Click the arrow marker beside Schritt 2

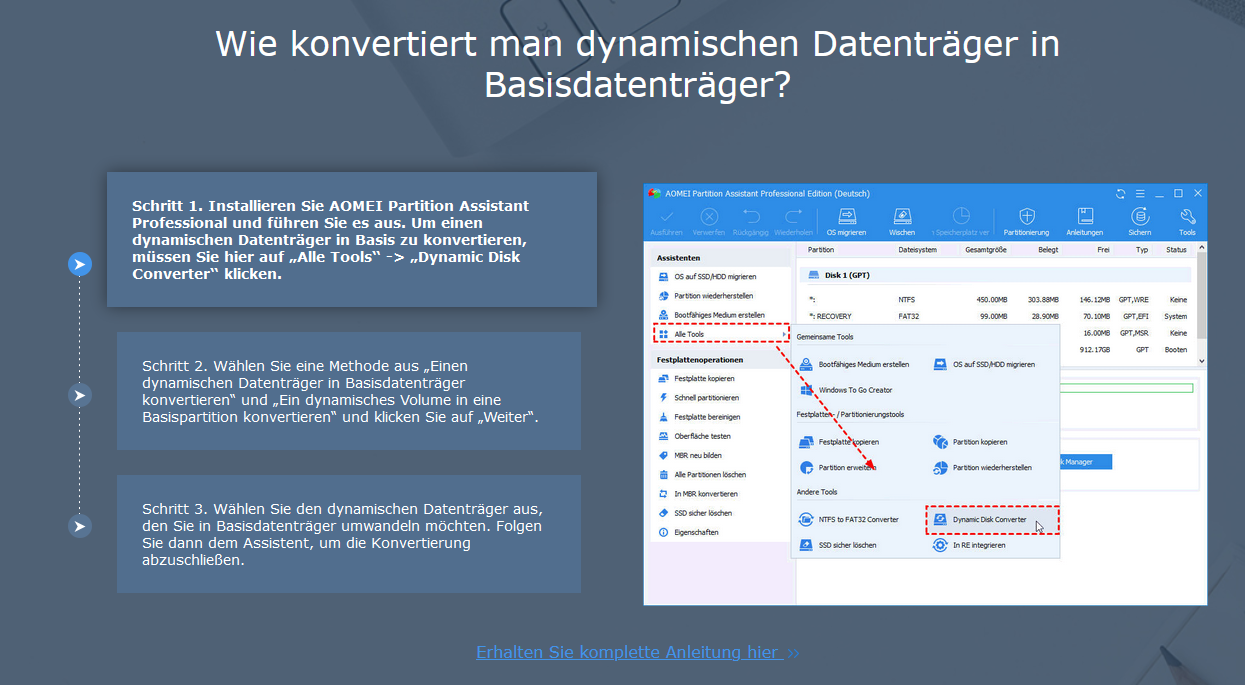coord(80,395)
